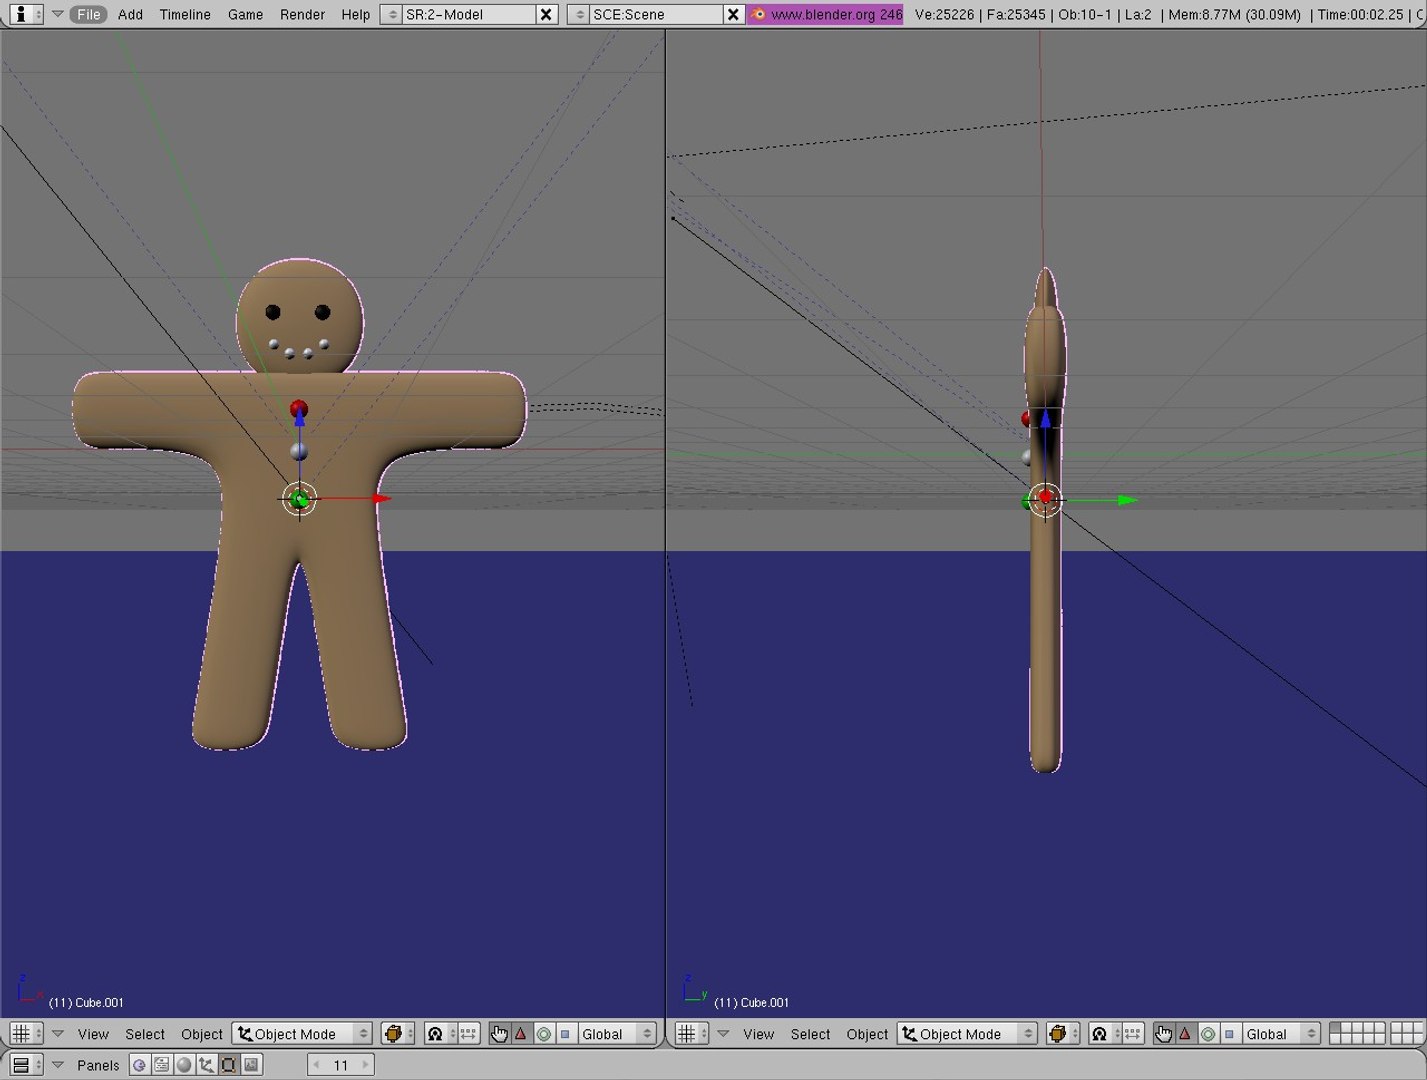
Task: Open the www.blender.org 246 link
Action: tap(826, 14)
